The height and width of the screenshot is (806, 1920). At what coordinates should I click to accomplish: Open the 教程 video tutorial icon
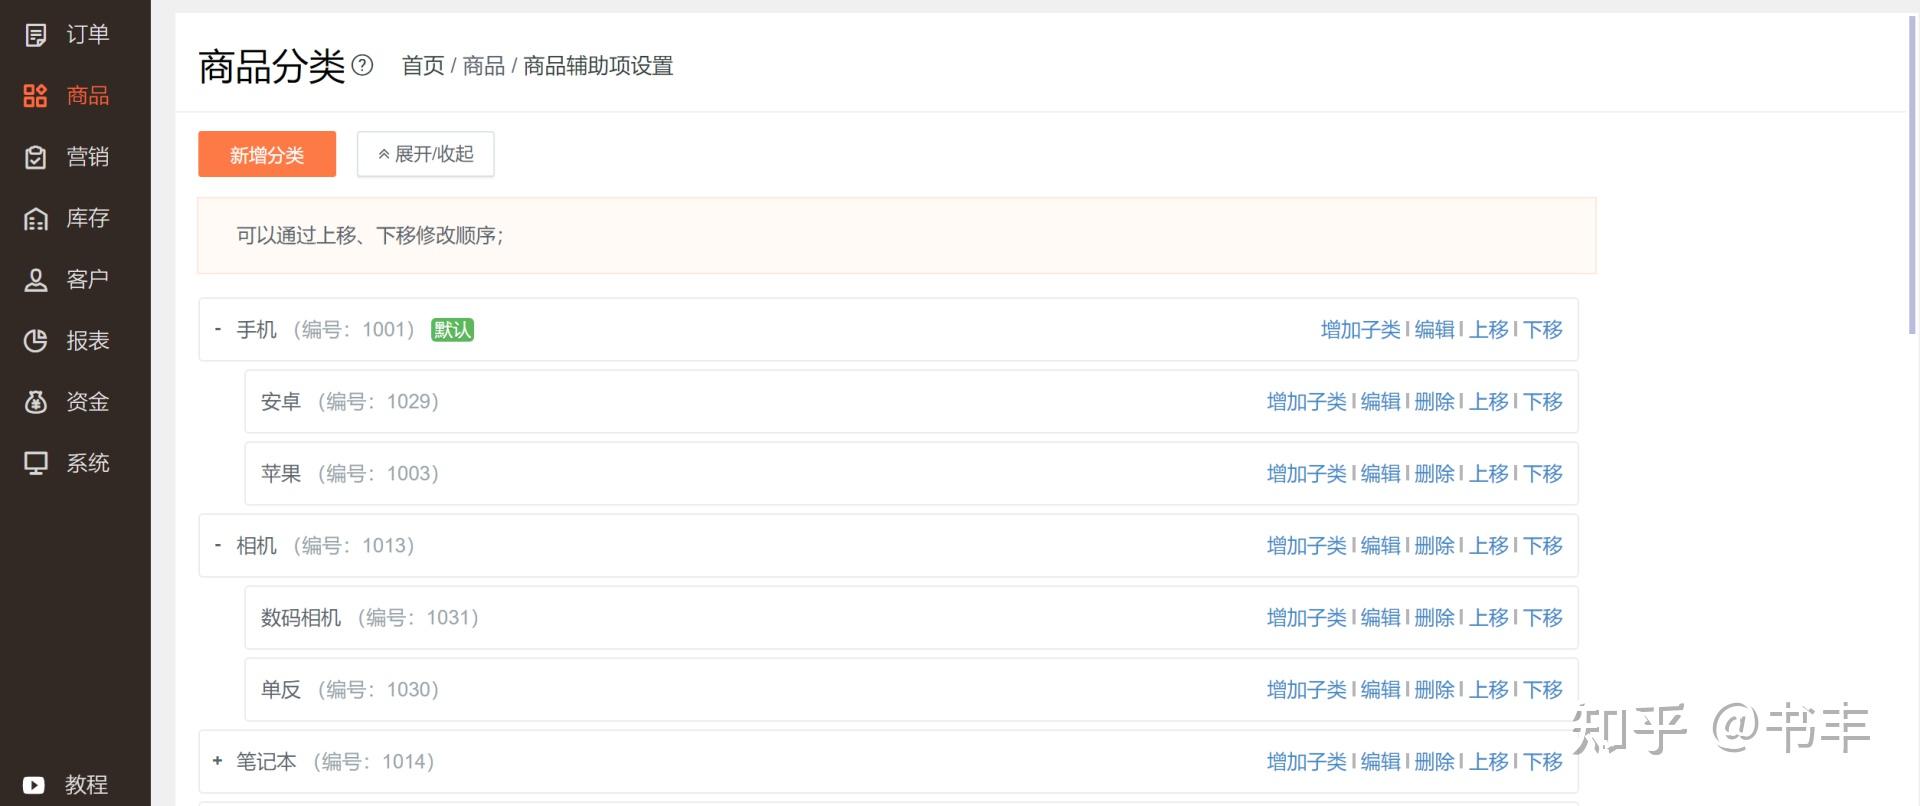pos(34,785)
